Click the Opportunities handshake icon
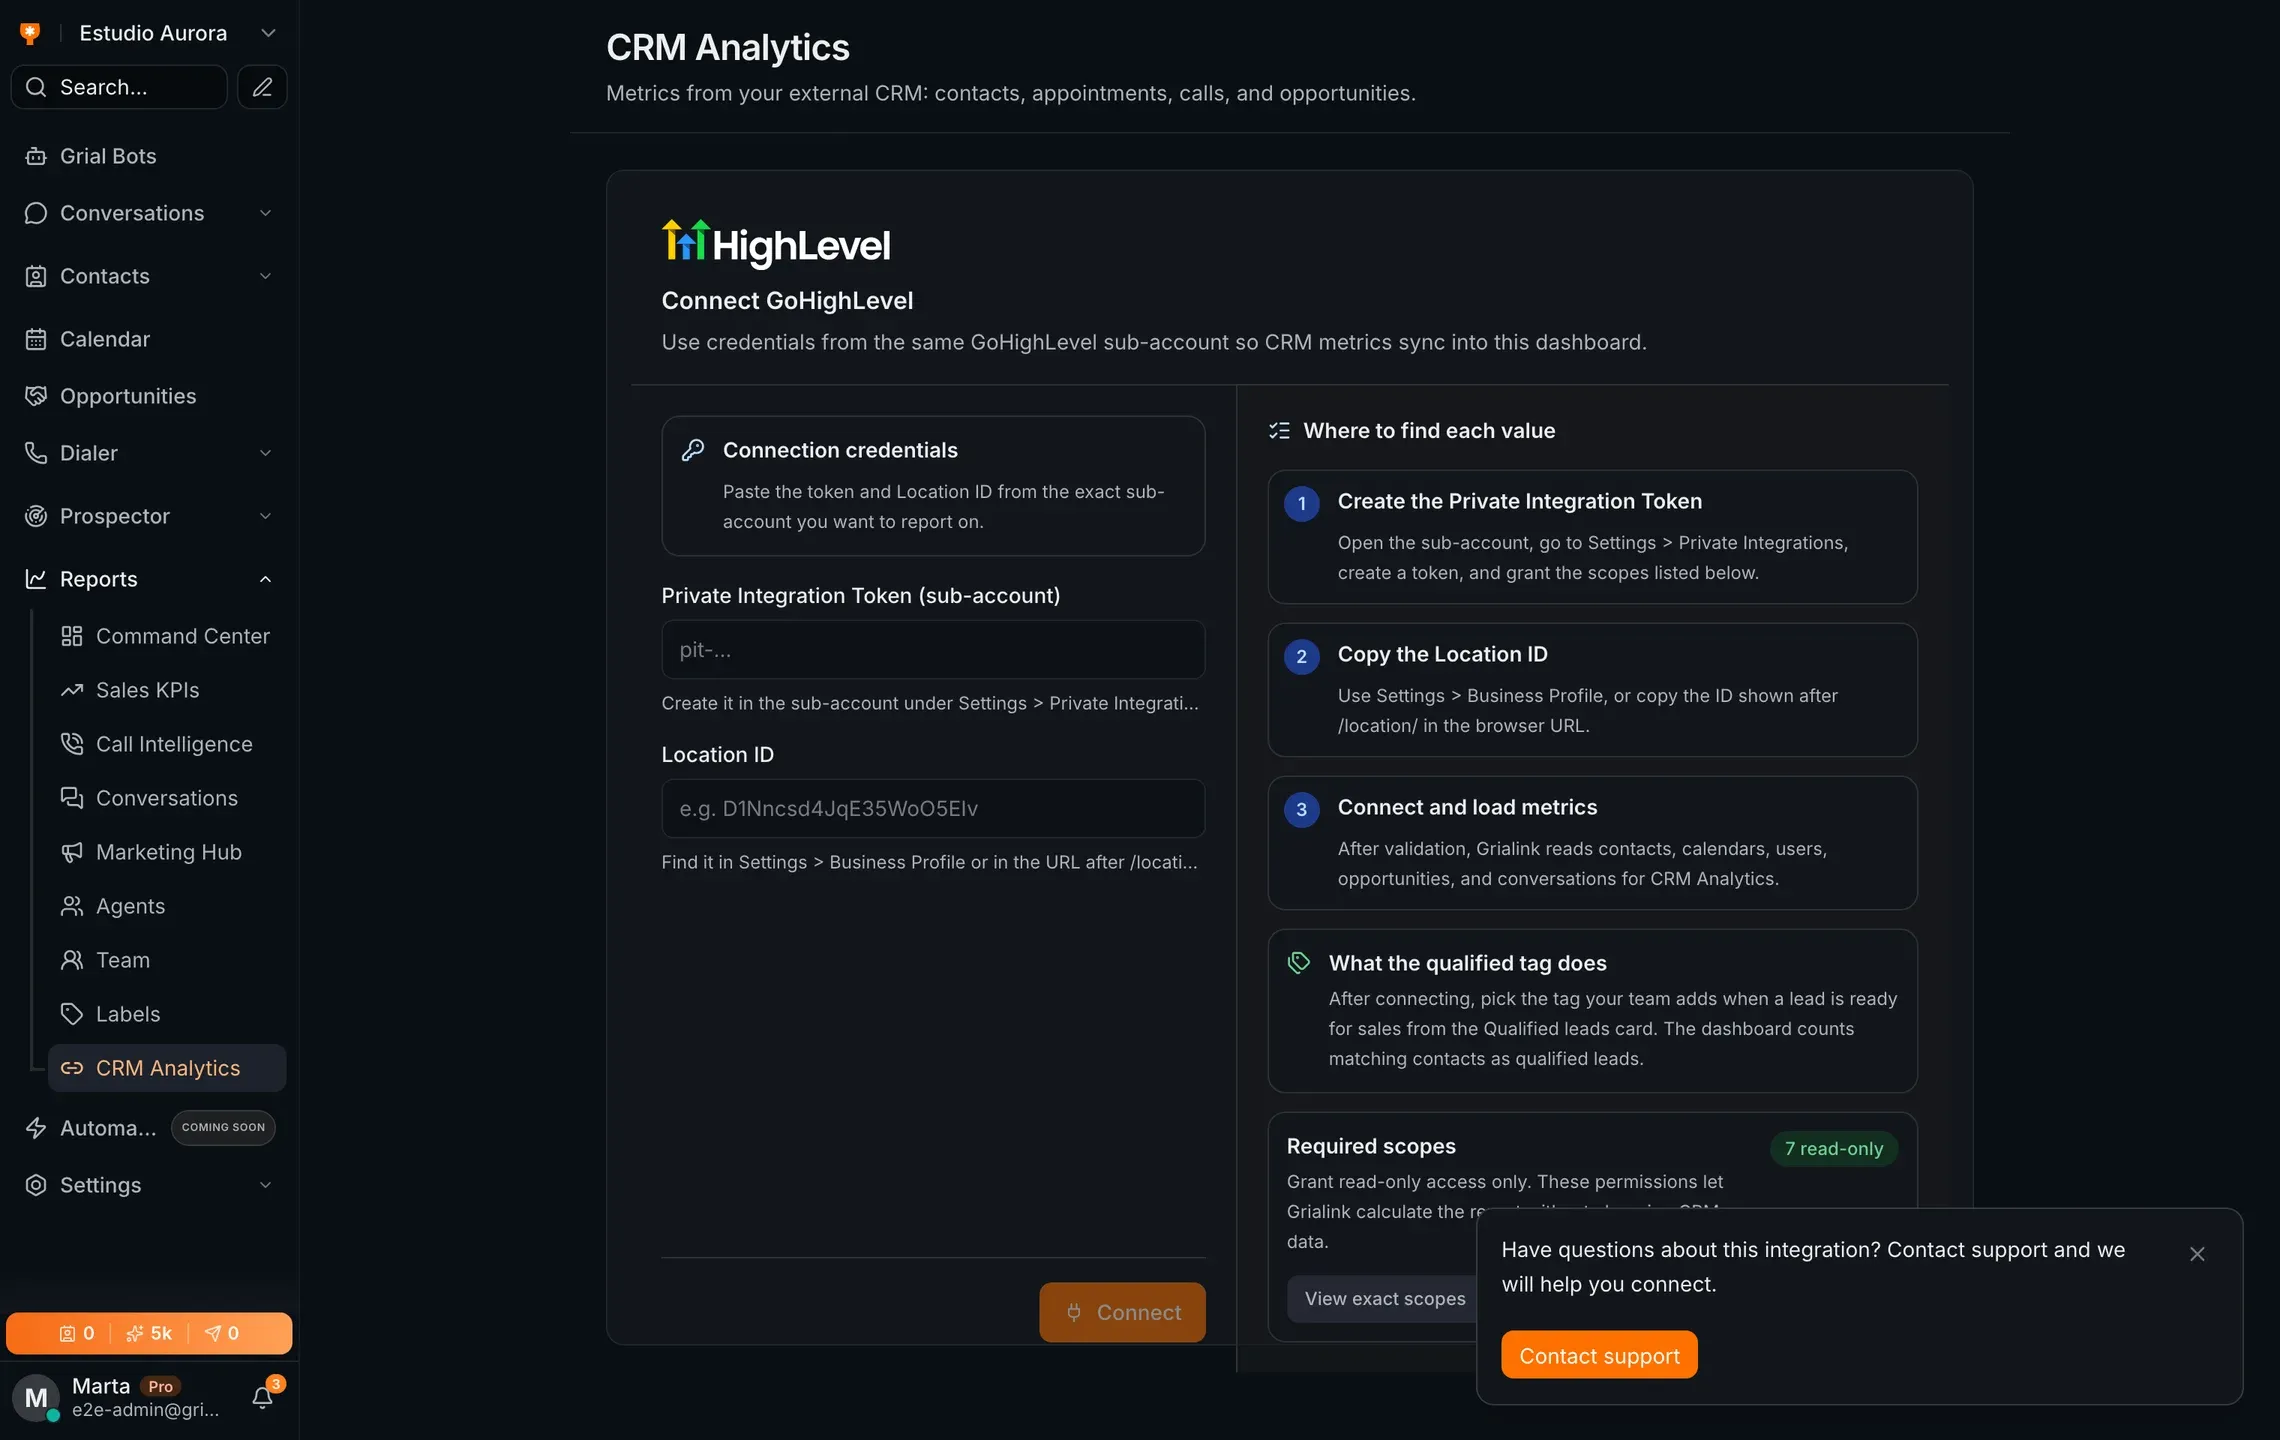Image resolution: width=2280 pixels, height=1440 pixels. 36,396
